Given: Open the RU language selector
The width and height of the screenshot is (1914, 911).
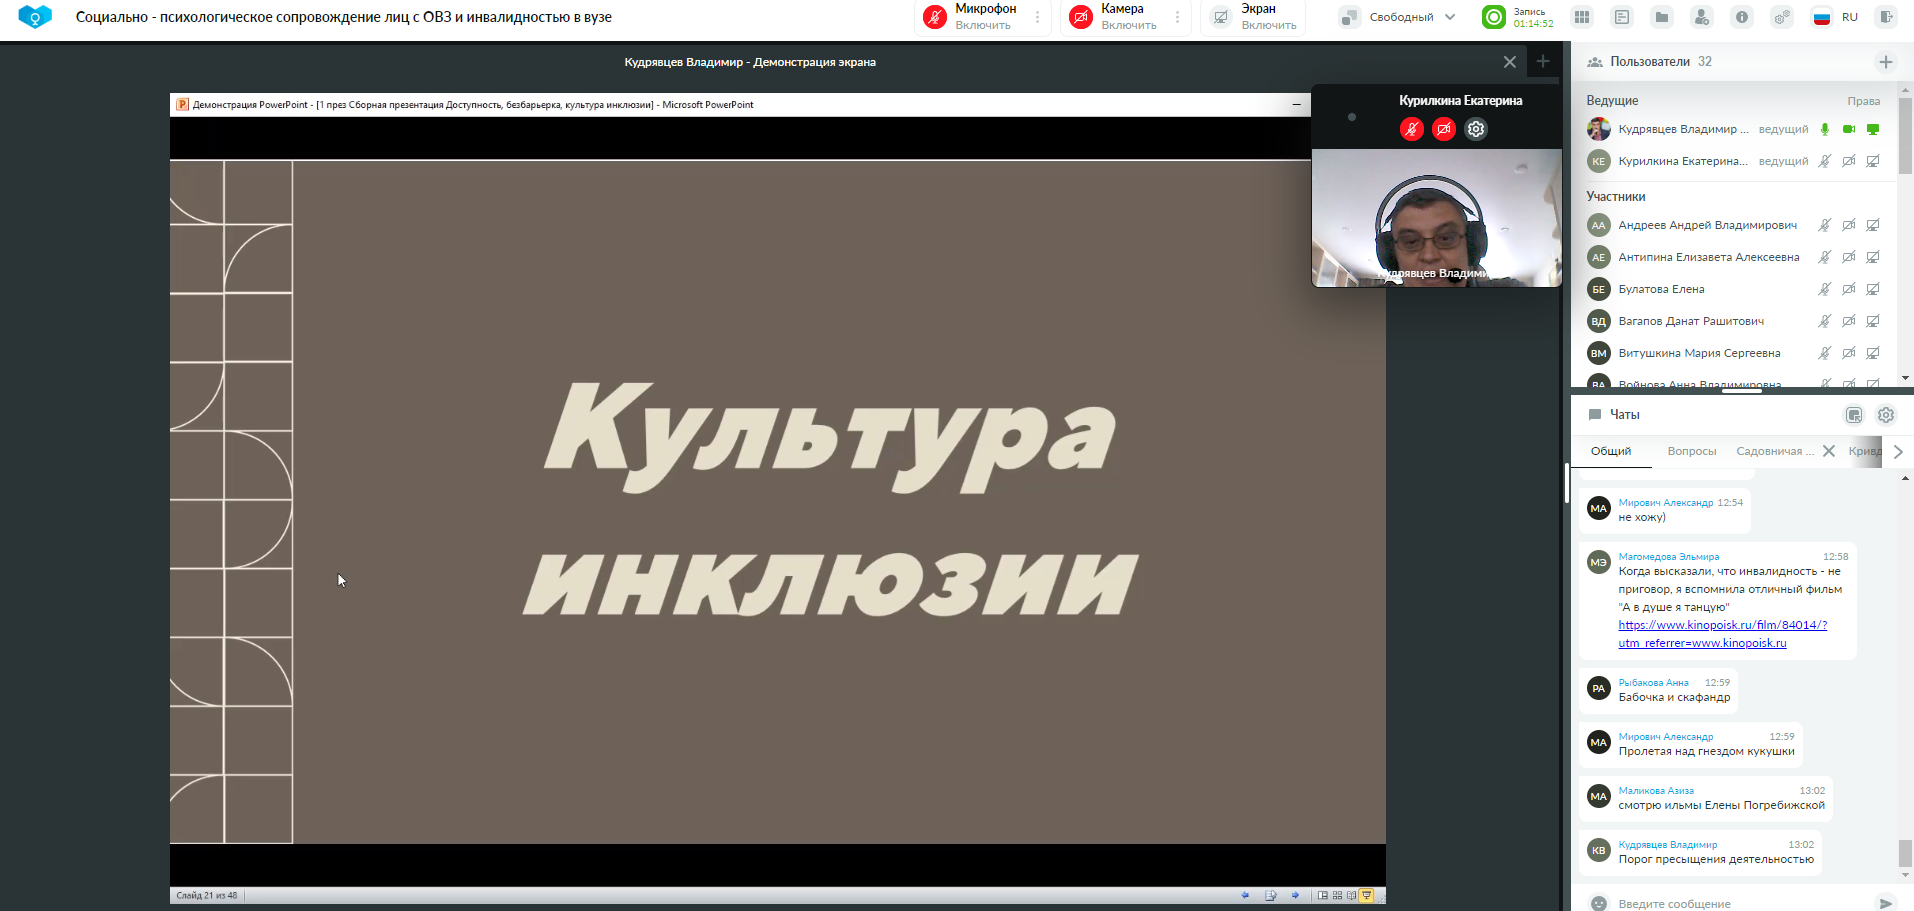Looking at the screenshot, I should (1836, 17).
